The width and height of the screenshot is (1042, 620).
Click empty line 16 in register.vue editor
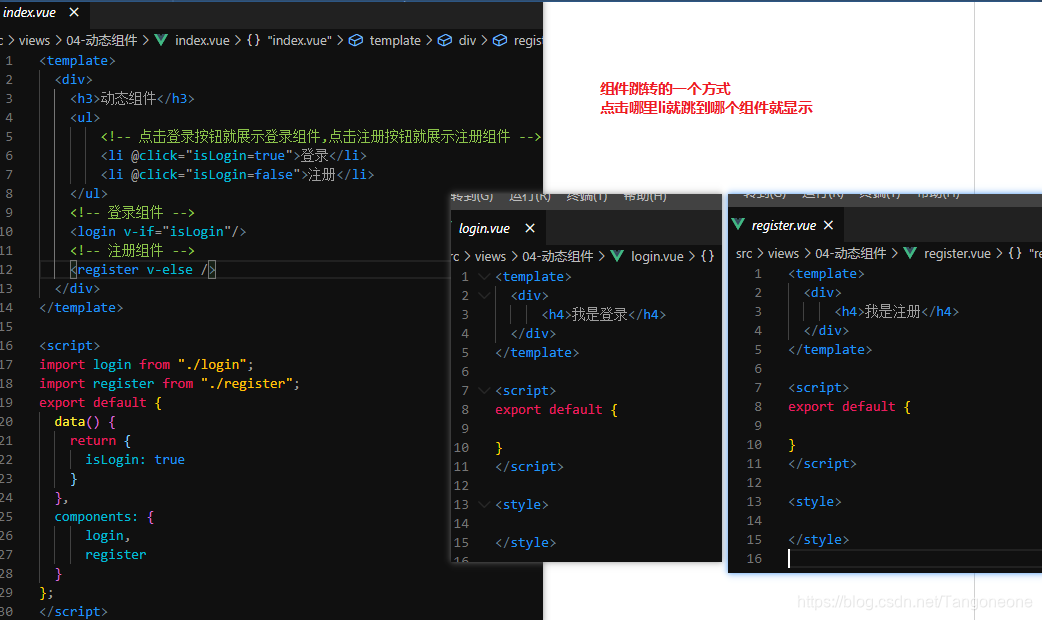914,559
